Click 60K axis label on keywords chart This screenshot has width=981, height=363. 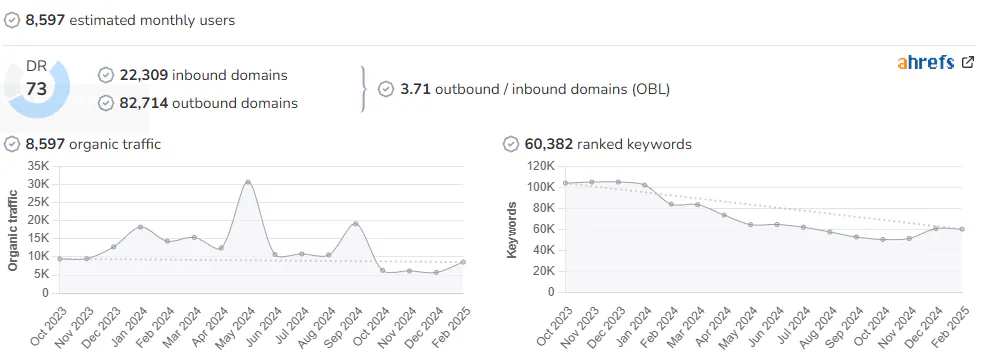(x=544, y=229)
